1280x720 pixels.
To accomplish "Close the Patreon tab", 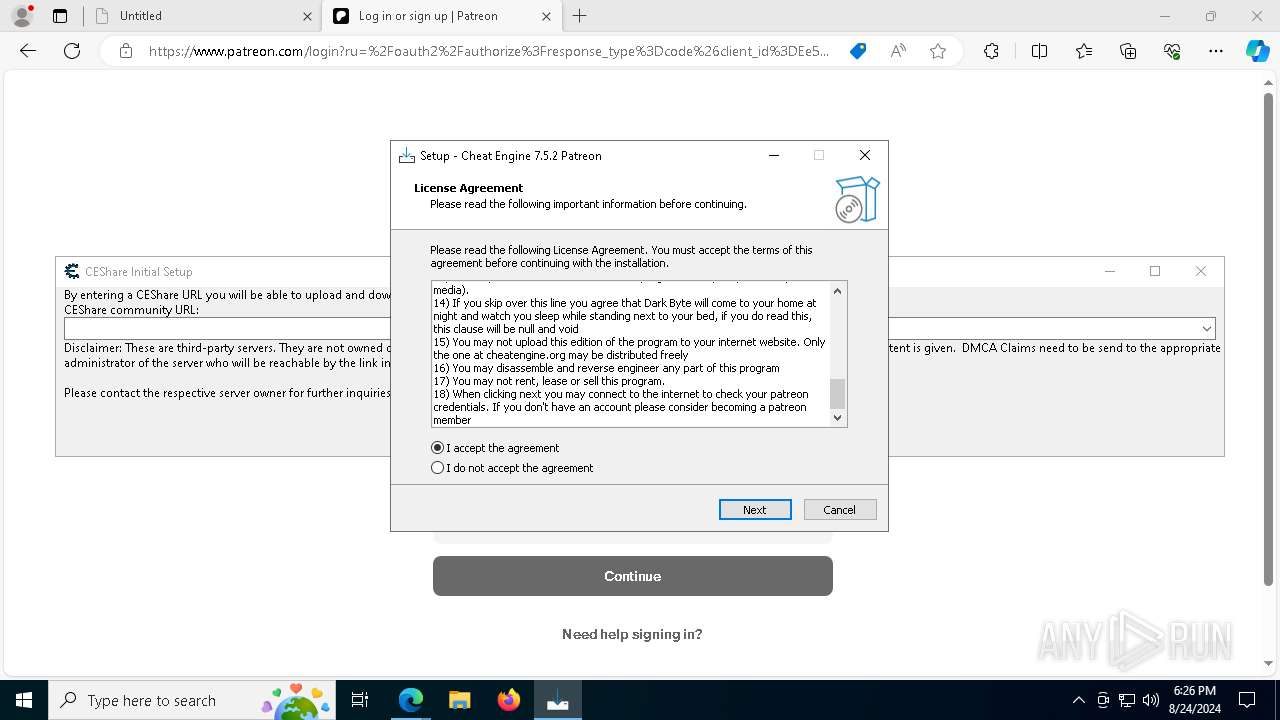I will click(x=546, y=16).
